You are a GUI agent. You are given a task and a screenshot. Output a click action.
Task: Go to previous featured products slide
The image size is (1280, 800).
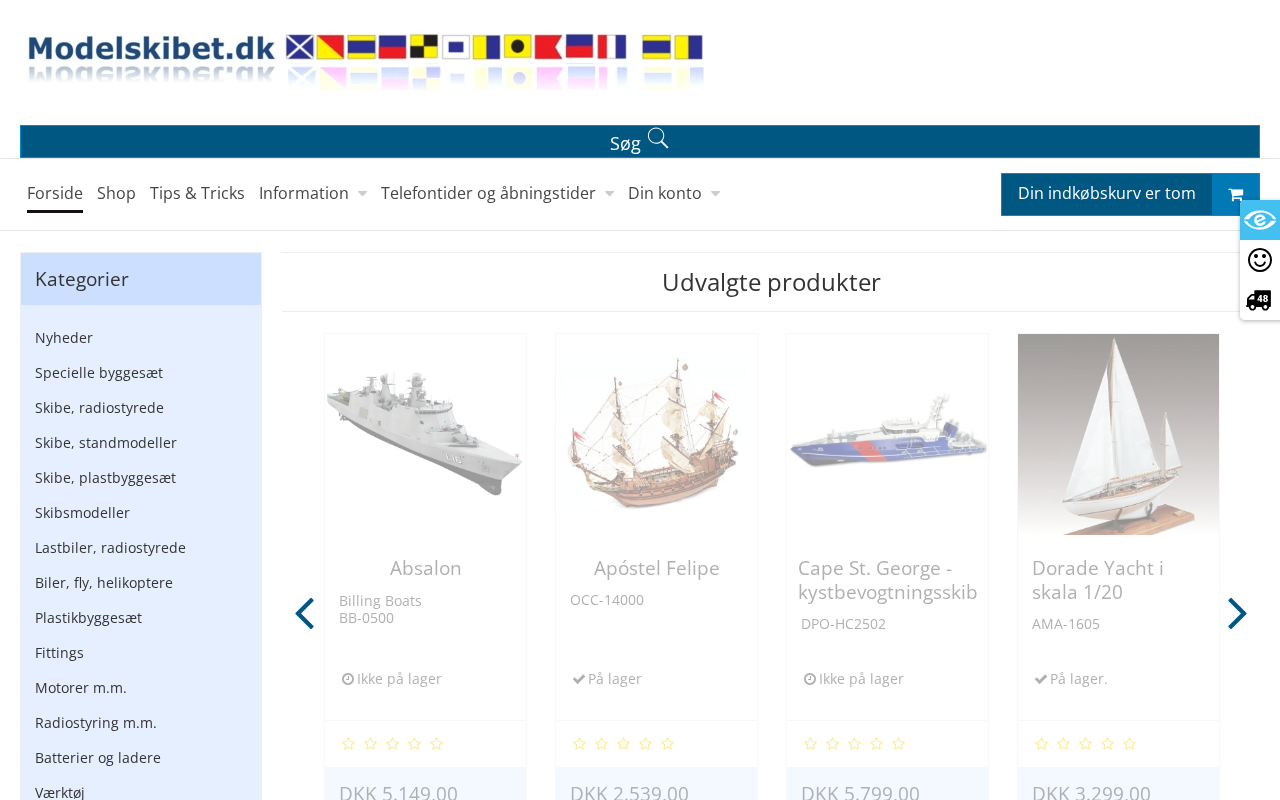[x=305, y=614]
